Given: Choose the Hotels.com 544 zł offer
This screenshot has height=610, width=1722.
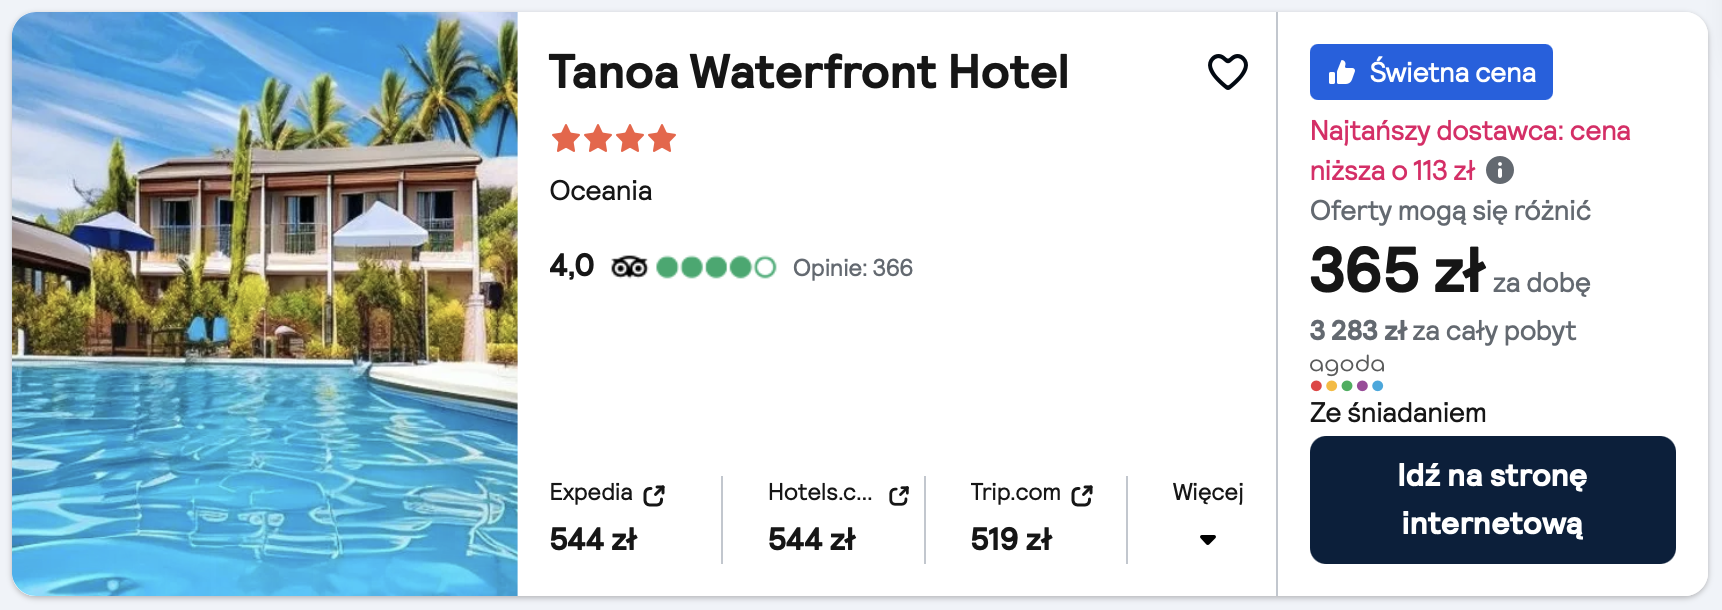Looking at the screenshot, I should [811, 540].
